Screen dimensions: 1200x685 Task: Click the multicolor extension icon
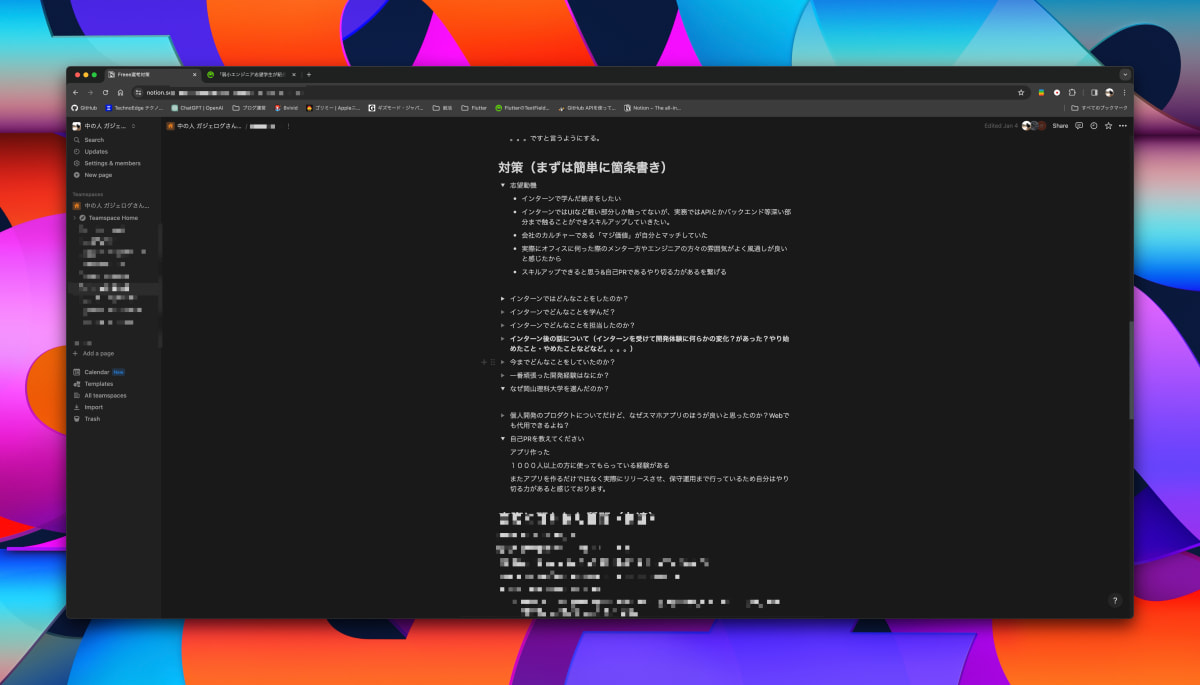pyautogui.click(x=1041, y=92)
